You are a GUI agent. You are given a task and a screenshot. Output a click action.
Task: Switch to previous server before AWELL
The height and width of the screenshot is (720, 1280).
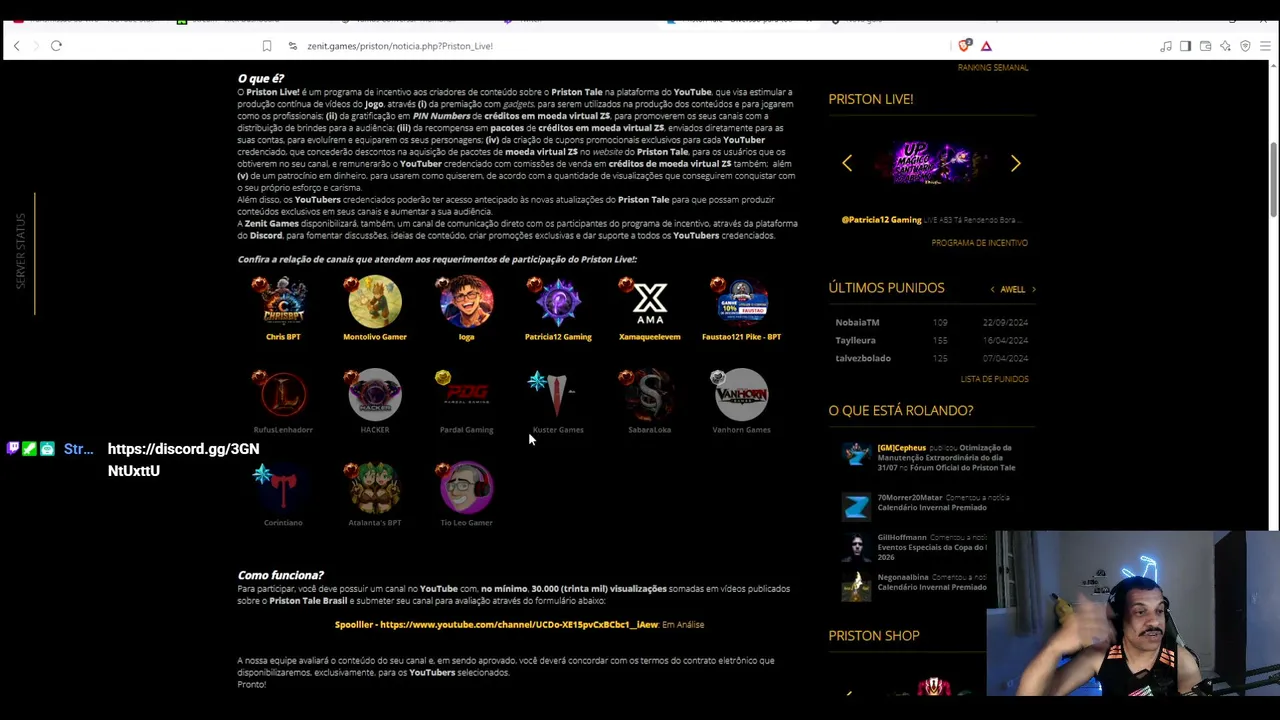992,290
